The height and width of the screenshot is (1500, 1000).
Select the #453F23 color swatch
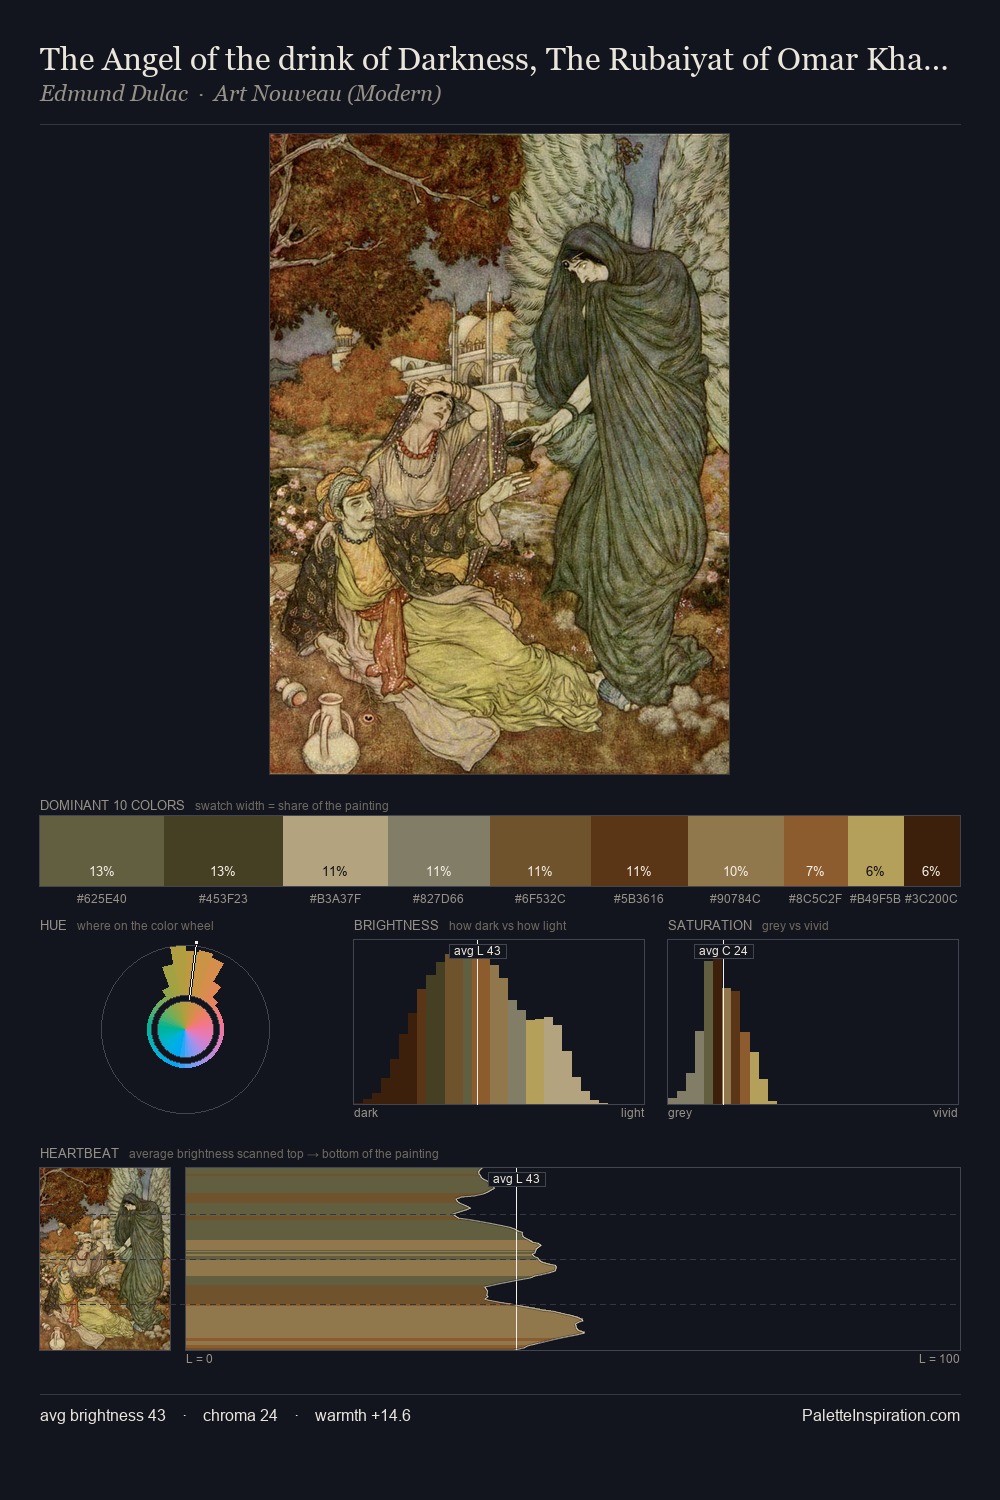[223, 851]
